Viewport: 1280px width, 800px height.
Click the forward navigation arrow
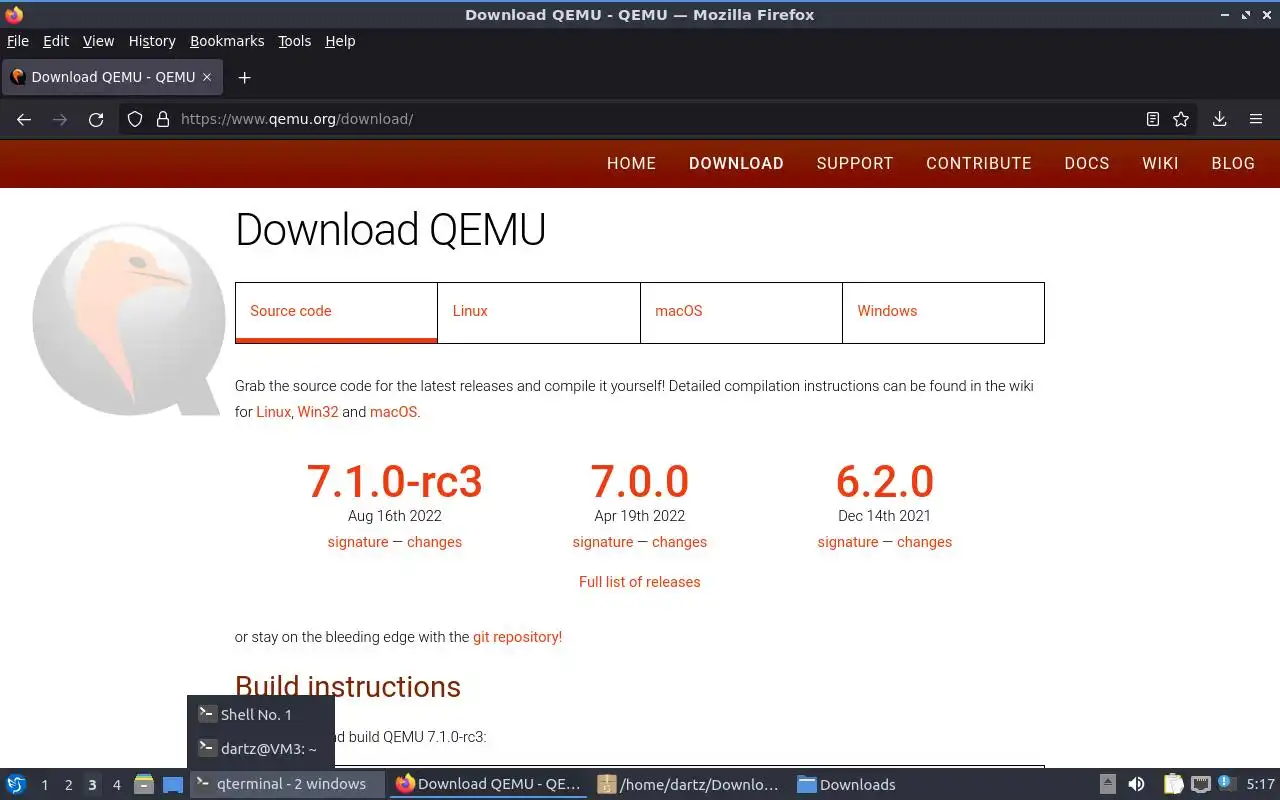click(60, 119)
